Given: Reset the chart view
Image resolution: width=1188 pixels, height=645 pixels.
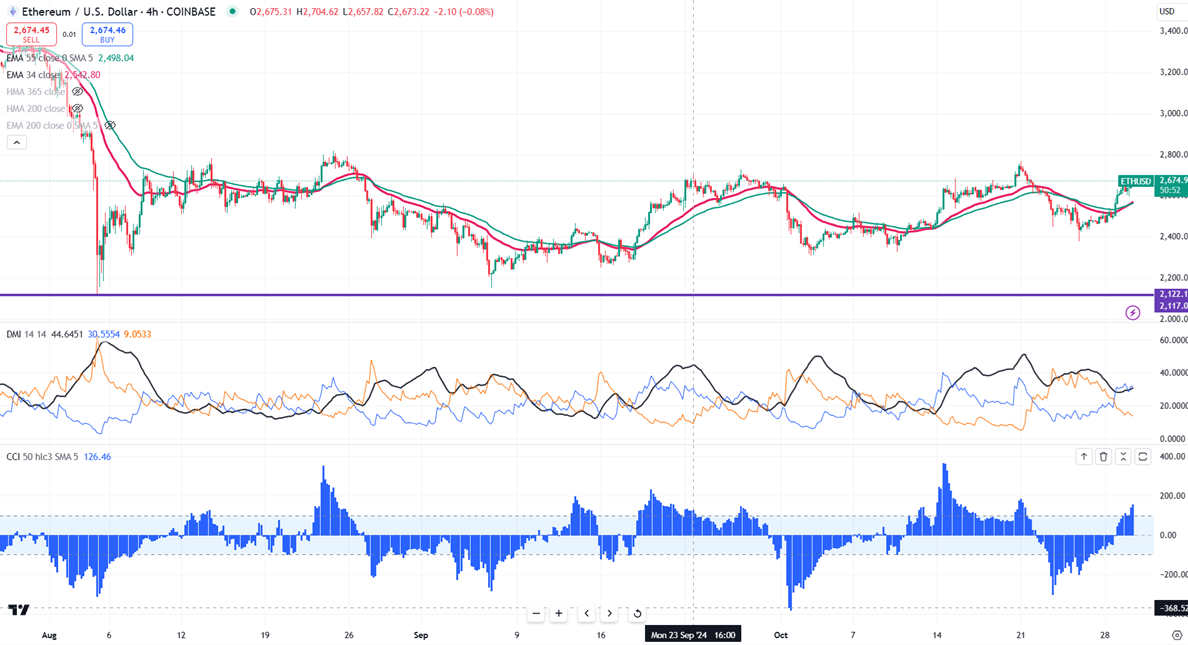Looking at the screenshot, I should point(637,613).
